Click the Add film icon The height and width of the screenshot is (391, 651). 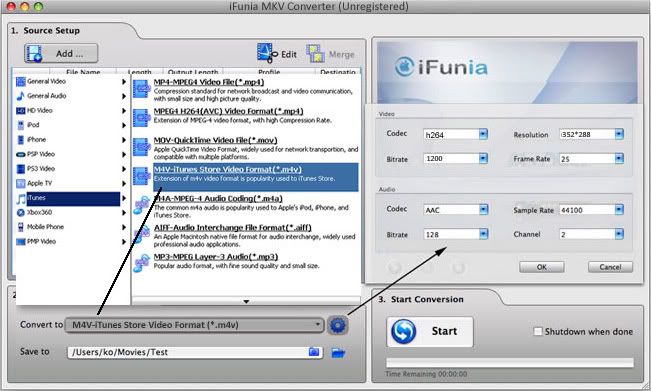pyautogui.click(x=34, y=54)
